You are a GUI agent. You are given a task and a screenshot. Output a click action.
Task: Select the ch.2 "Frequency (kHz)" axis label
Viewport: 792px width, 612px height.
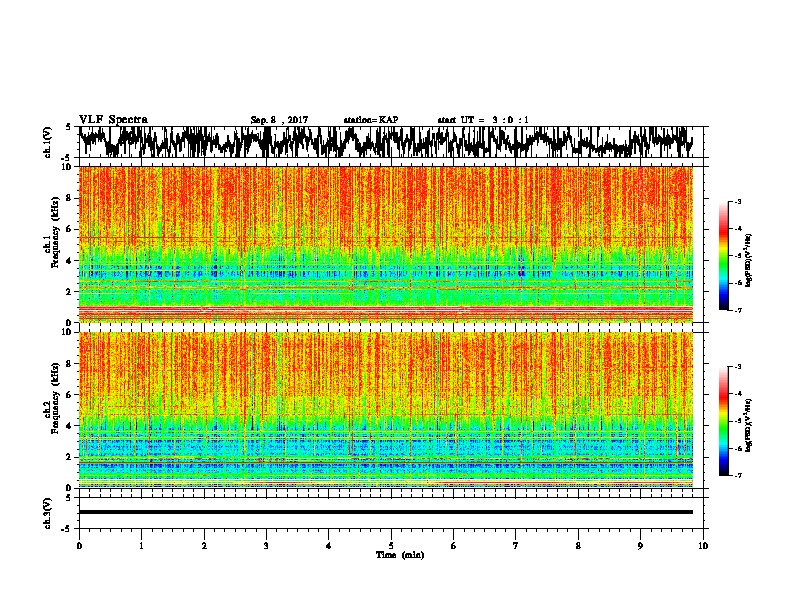55,398
